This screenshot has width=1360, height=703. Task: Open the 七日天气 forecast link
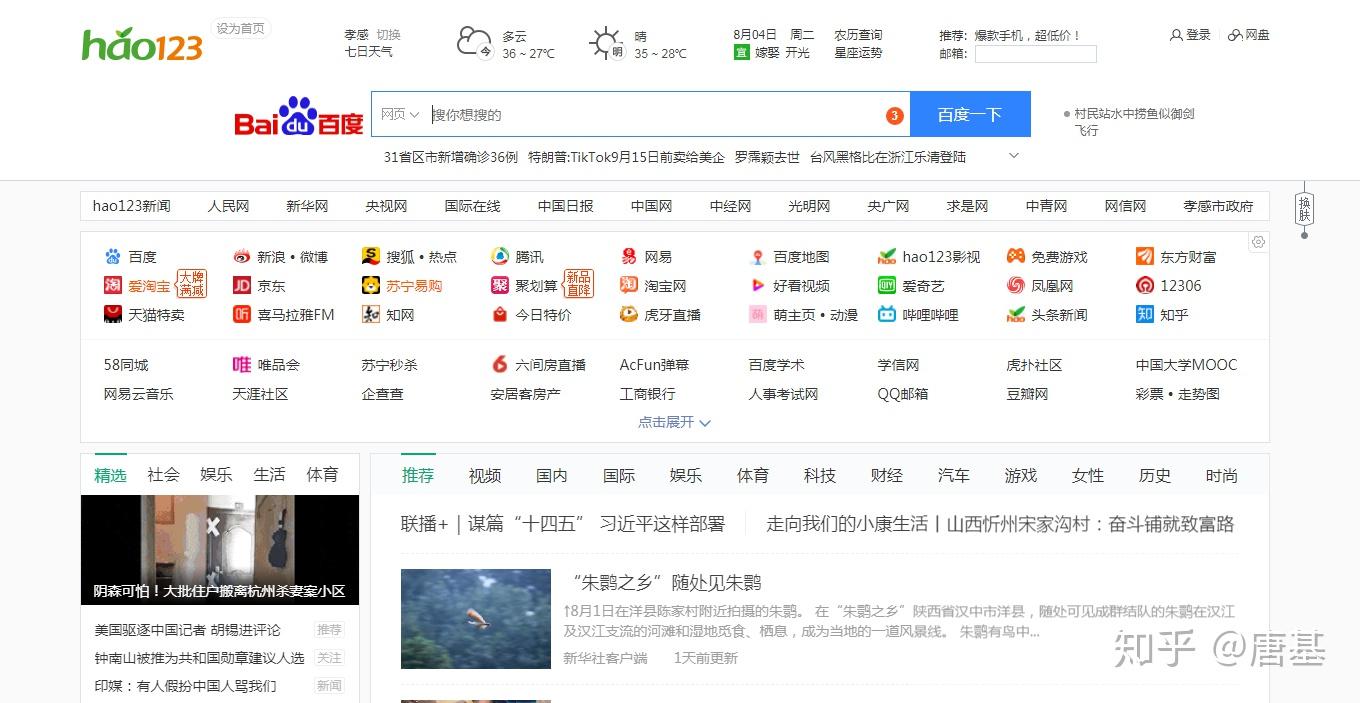tap(369, 51)
